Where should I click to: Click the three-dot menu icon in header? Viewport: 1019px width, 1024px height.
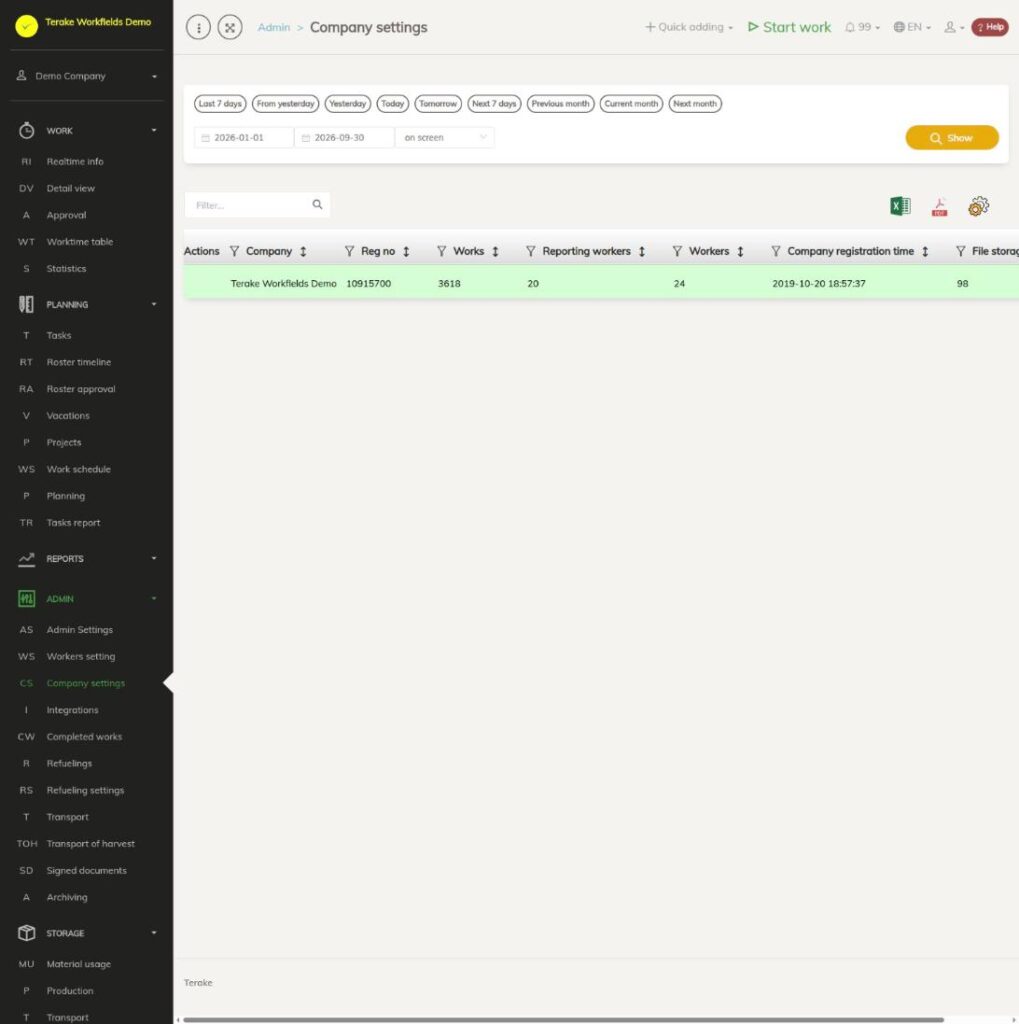point(199,27)
